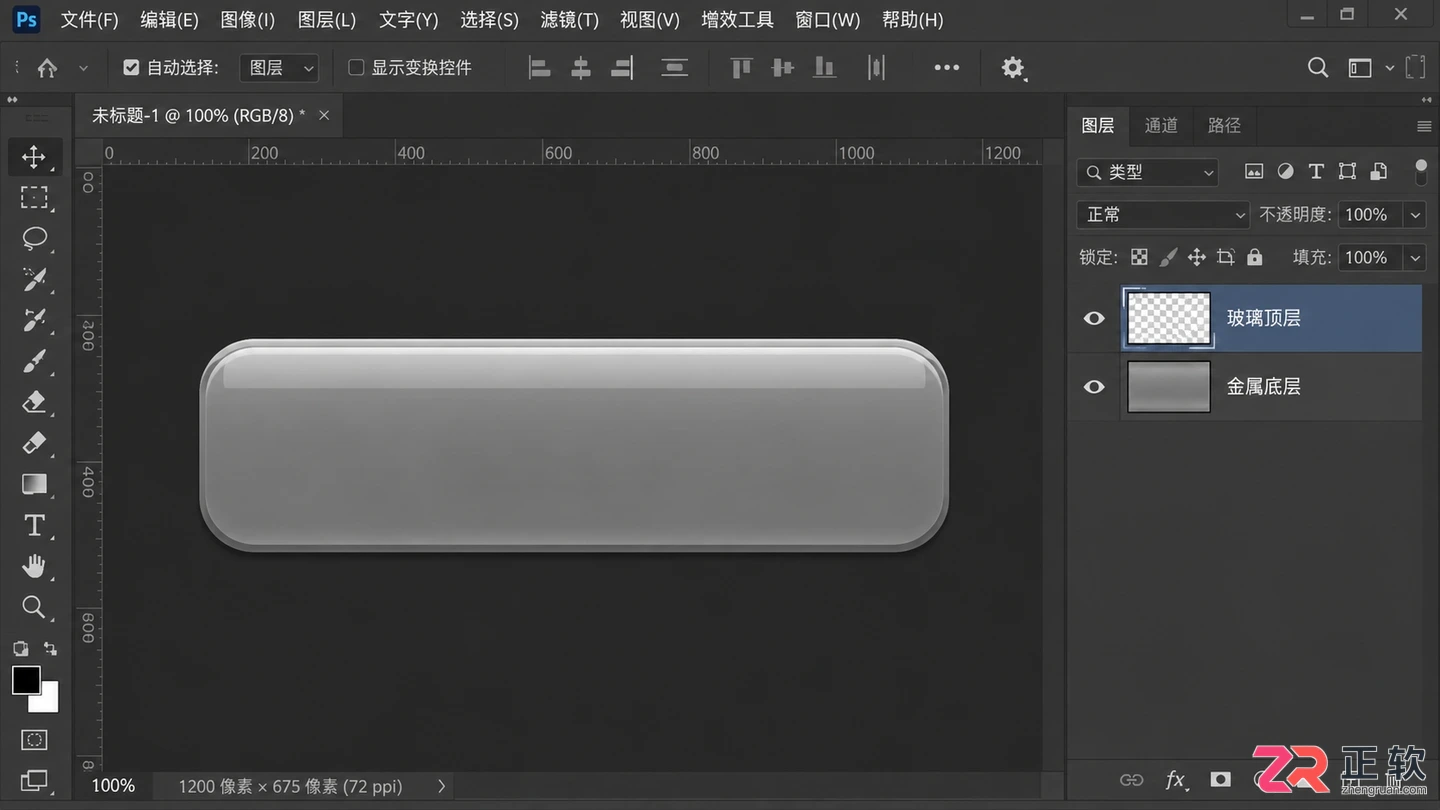Select the Background Eraser tool below Eraser

34,443
